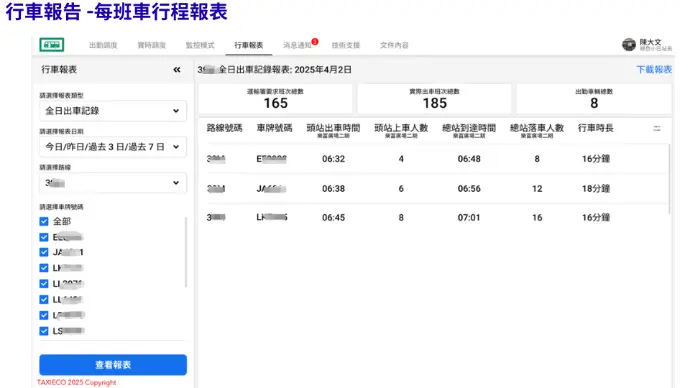Click the 頭站上車人數 column header
This screenshot has width=690, height=388.
[401, 128]
